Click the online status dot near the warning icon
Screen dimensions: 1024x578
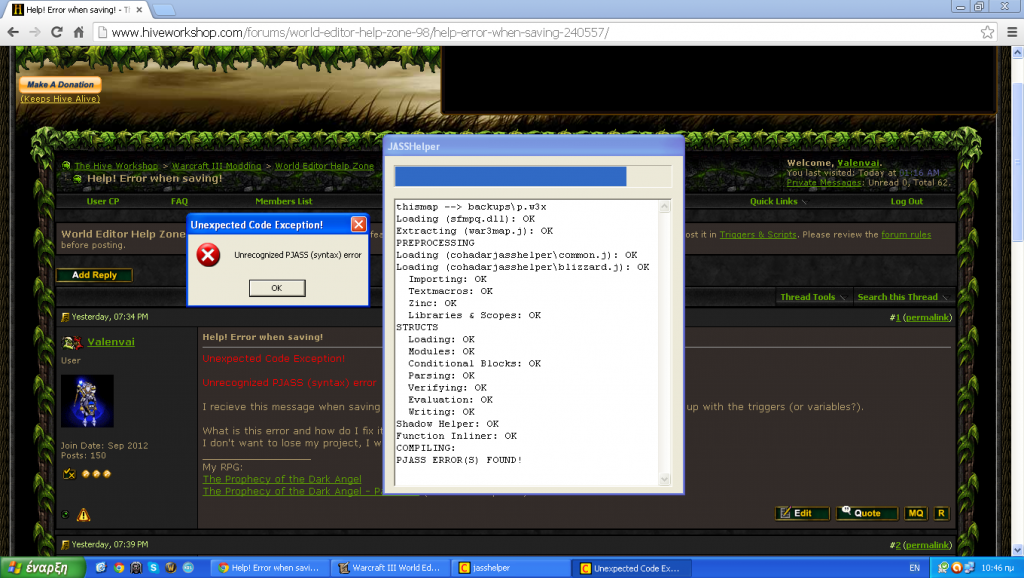pos(65,515)
